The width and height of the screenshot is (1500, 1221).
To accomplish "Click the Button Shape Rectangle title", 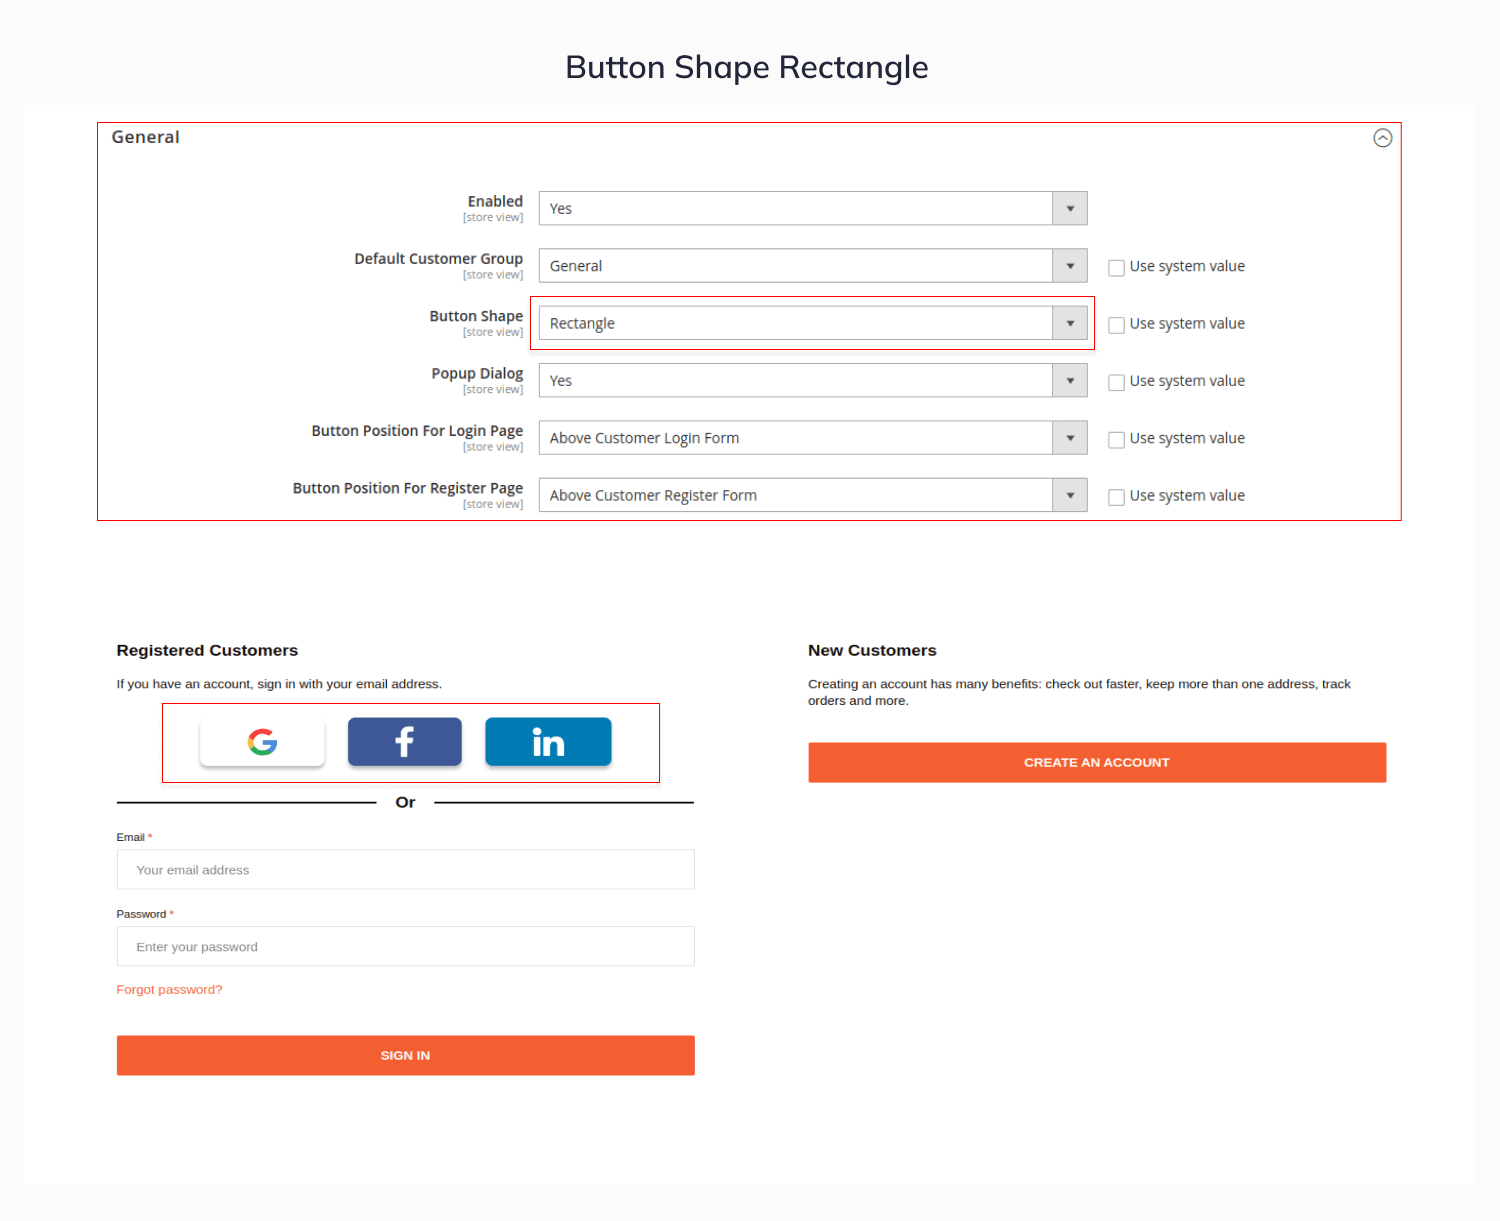I will click(x=747, y=67).
